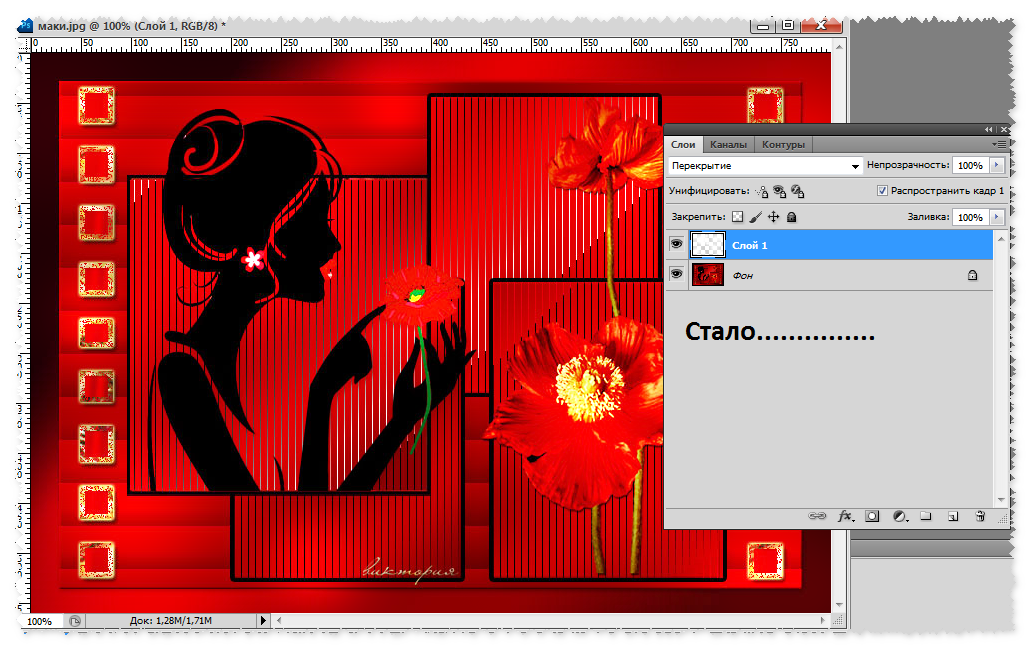Create a new layer with page icon
1032x651 pixels.
click(x=952, y=516)
